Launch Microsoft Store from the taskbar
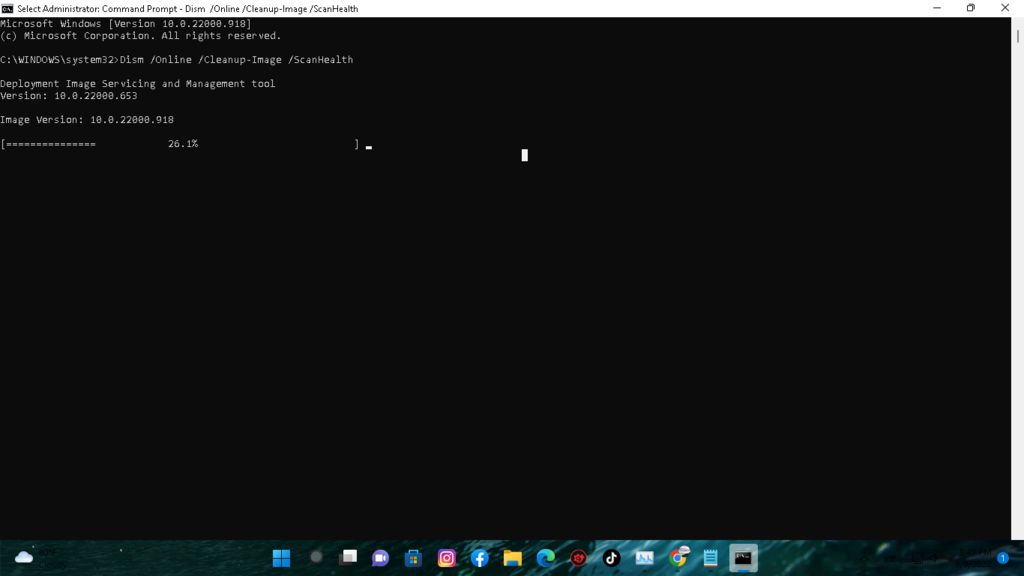The image size is (1024, 576). (x=413, y=558)
